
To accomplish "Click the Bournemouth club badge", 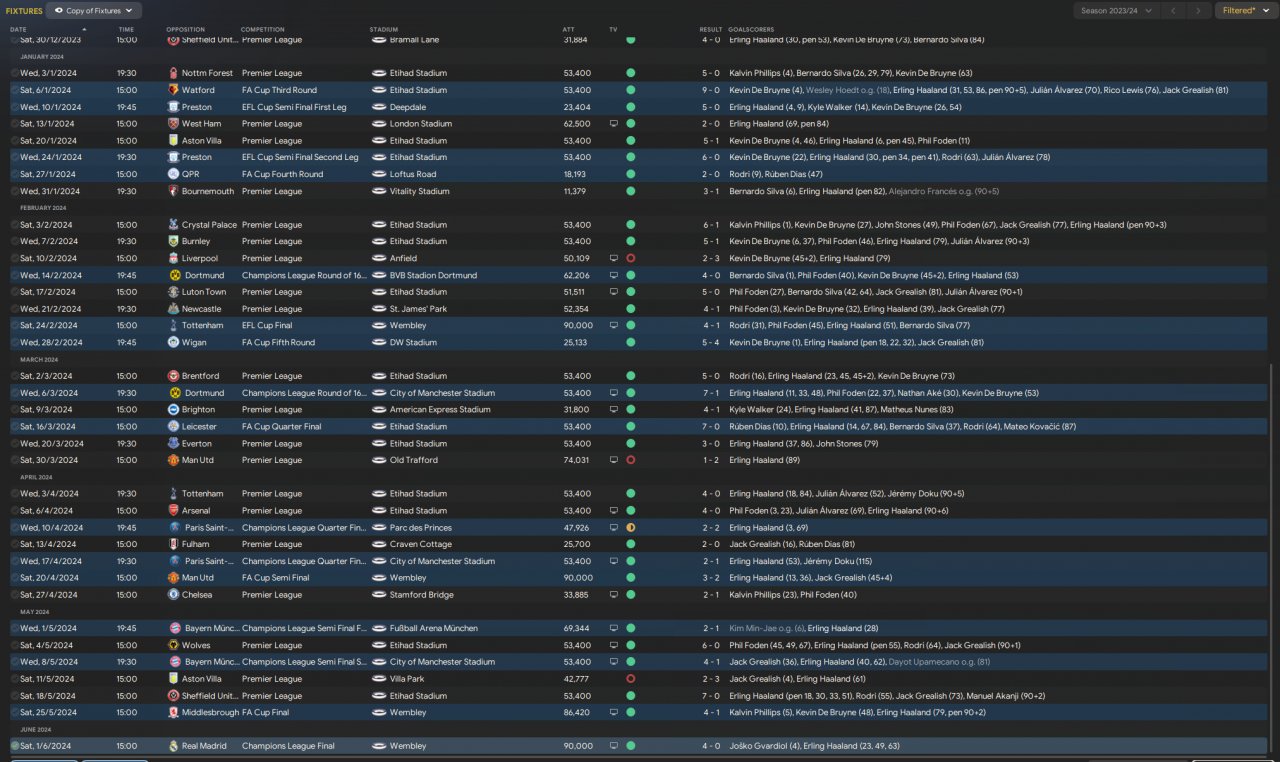I will point(174,191).
